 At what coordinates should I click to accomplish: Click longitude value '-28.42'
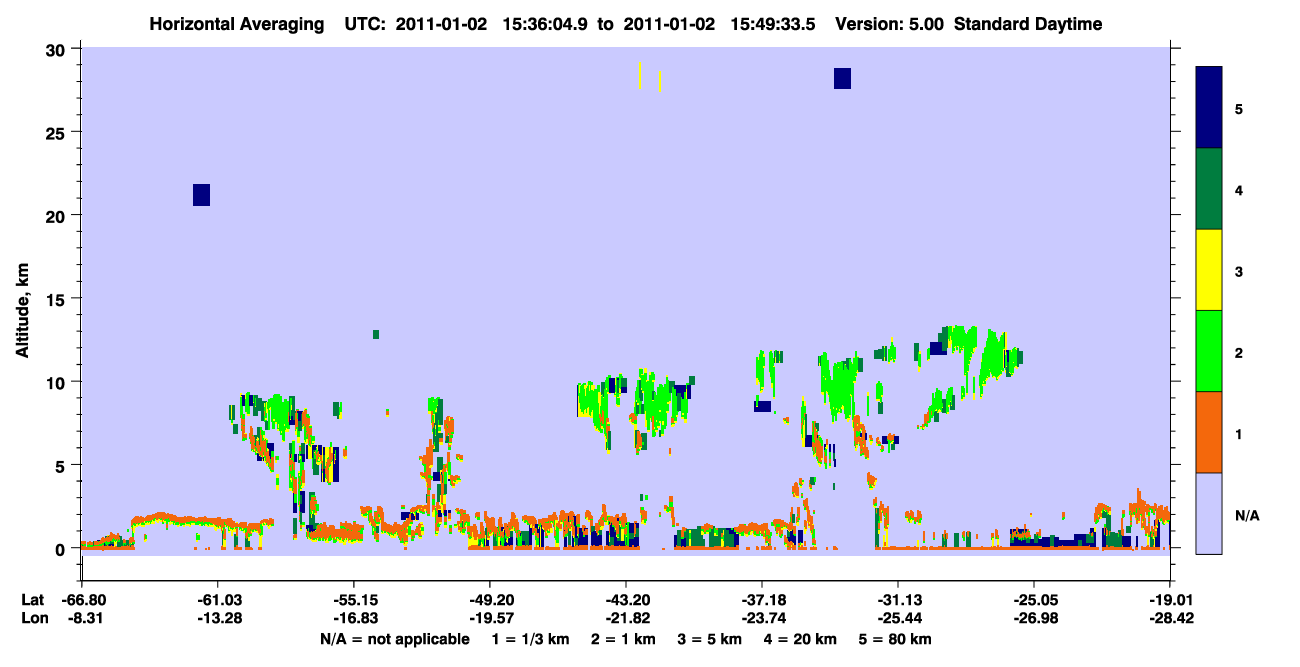click(x=1169, y=619)
